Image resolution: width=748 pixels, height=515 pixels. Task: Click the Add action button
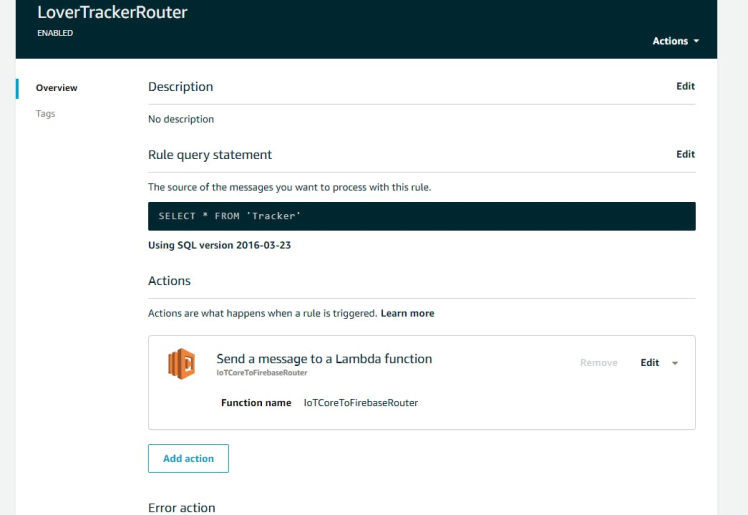[x=188, y=458]
